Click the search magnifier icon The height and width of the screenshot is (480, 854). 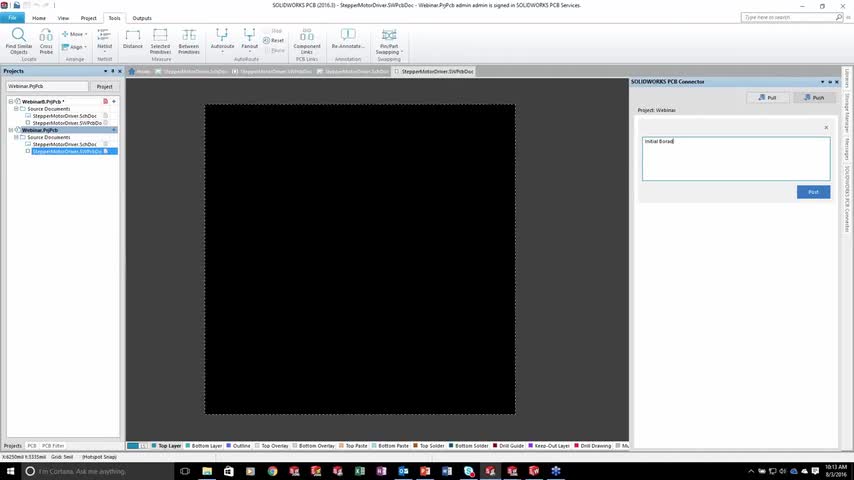point(839,17)
